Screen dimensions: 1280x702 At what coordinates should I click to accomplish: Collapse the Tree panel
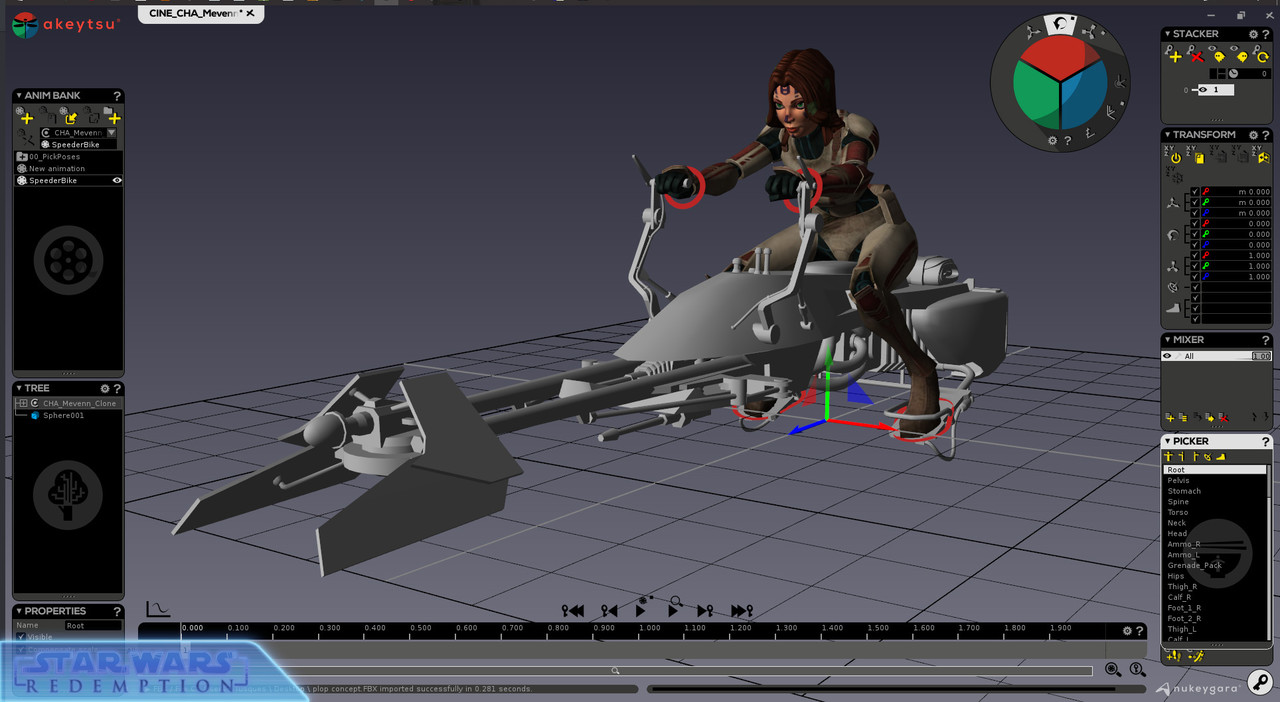[18, 388]
